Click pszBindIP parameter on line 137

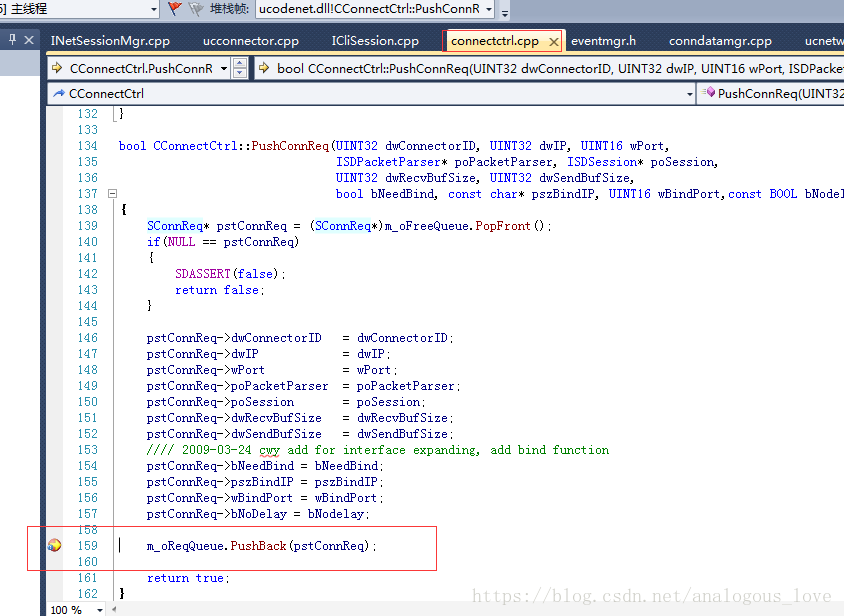(x=563, y=194)
